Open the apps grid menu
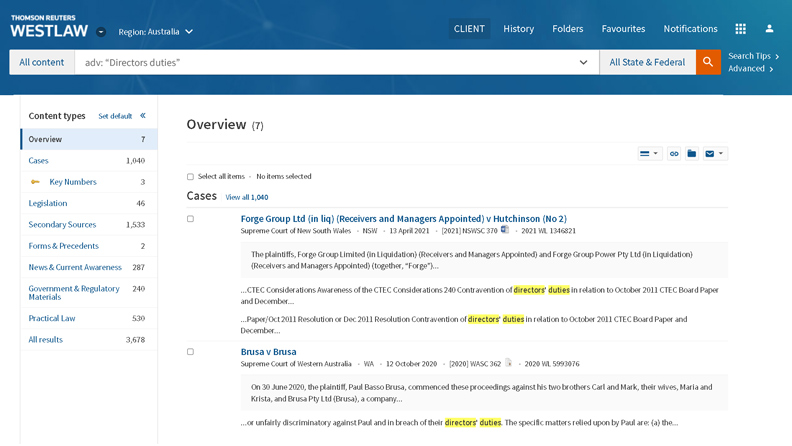This screenshot has width=792, height=446. coord(740,29)
